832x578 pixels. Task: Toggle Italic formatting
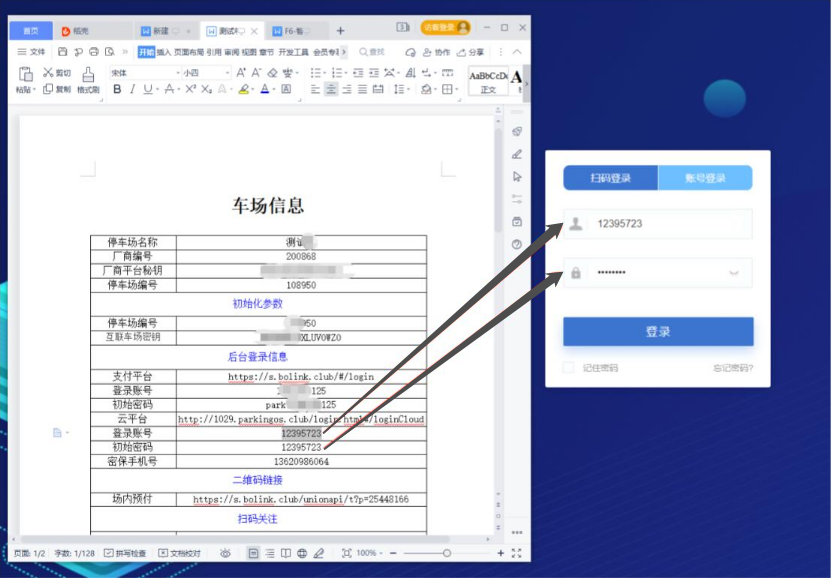(x=132, y=89)
